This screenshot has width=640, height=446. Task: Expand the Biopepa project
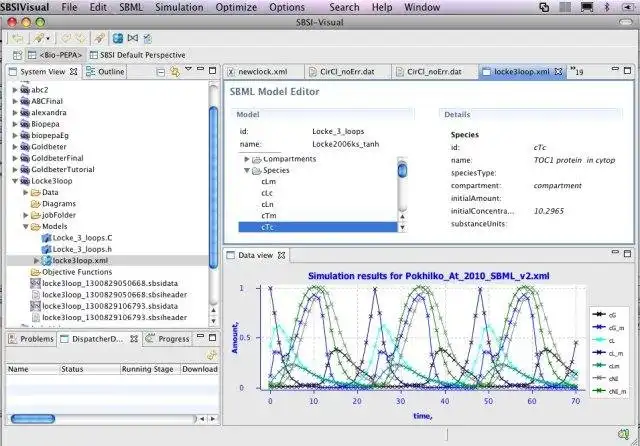point(15,124)
